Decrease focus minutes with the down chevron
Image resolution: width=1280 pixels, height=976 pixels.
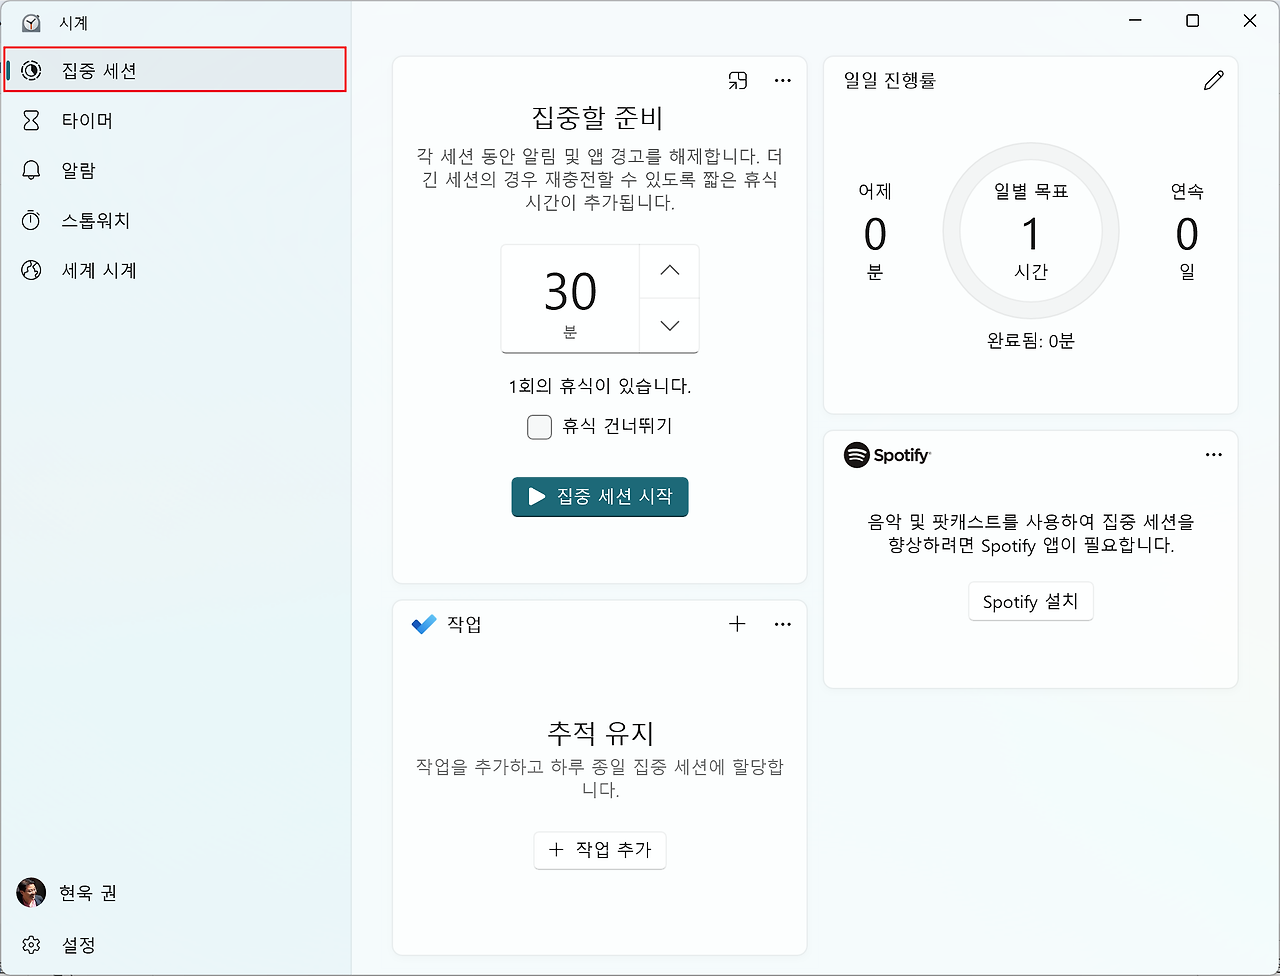[668, 325]
